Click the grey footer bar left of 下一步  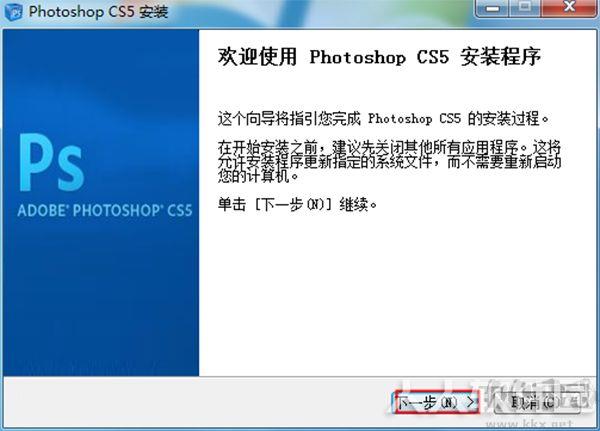coord(197,402)
